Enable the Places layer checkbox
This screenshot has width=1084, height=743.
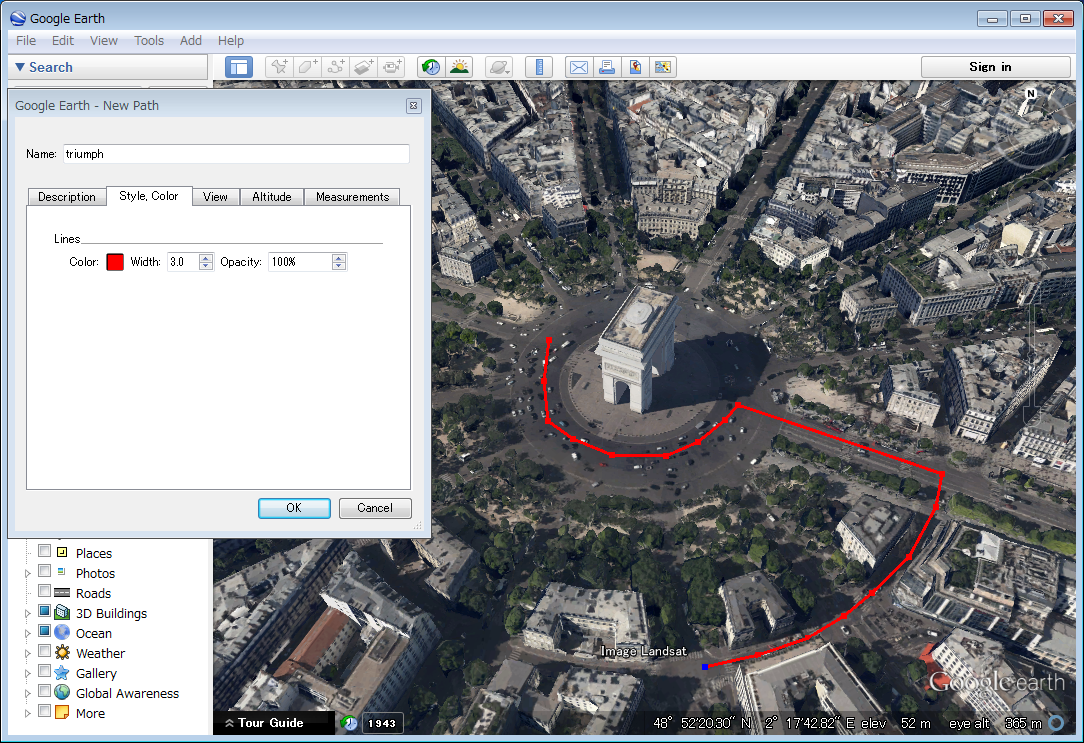45,551
